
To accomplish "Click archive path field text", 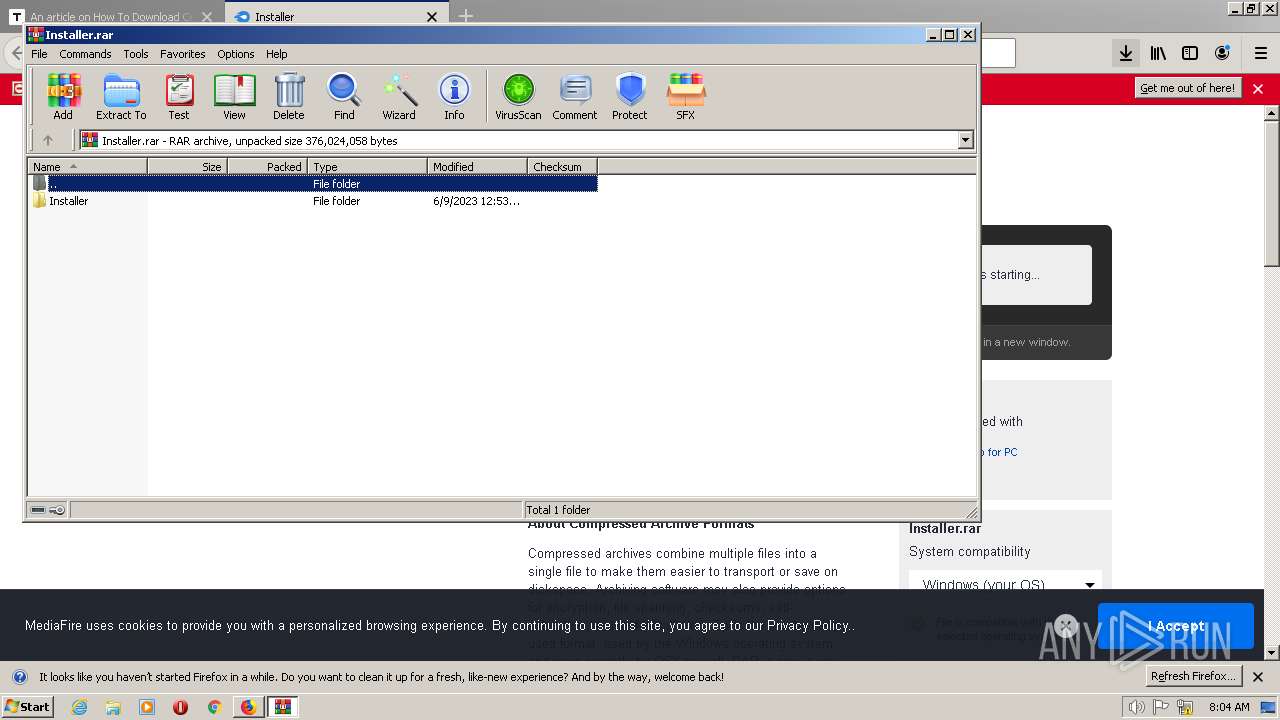I will coord(250,141).
